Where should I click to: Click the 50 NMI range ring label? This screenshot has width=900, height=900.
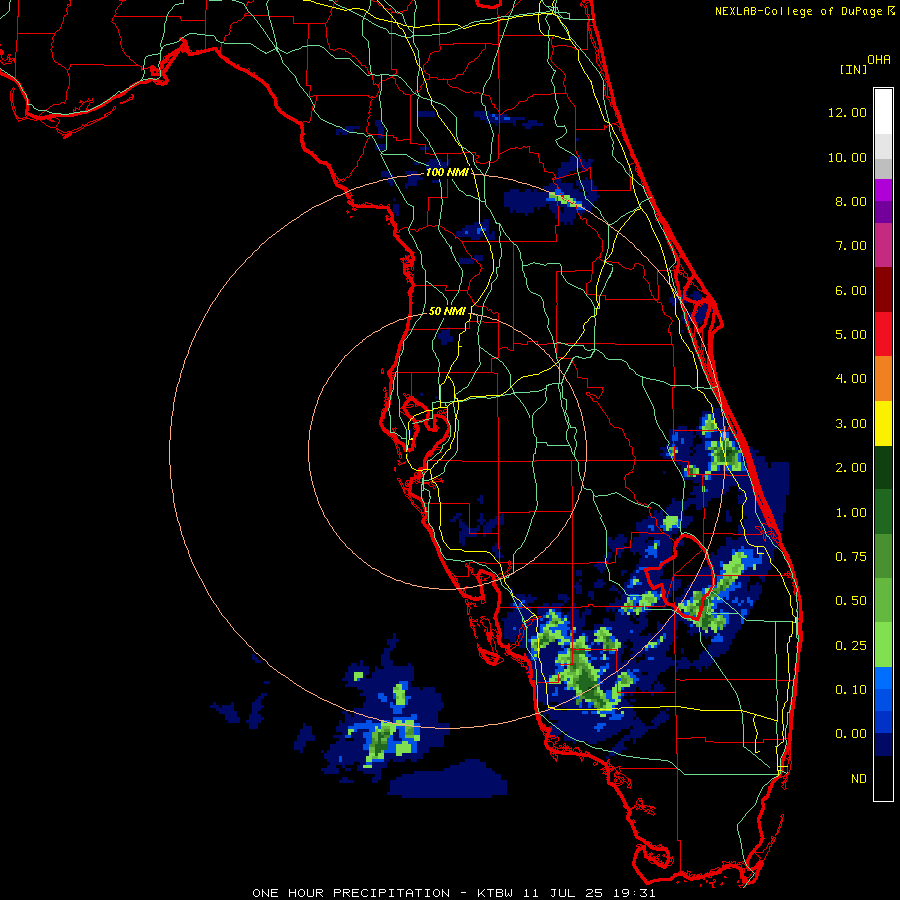click(x=447, y=311)
